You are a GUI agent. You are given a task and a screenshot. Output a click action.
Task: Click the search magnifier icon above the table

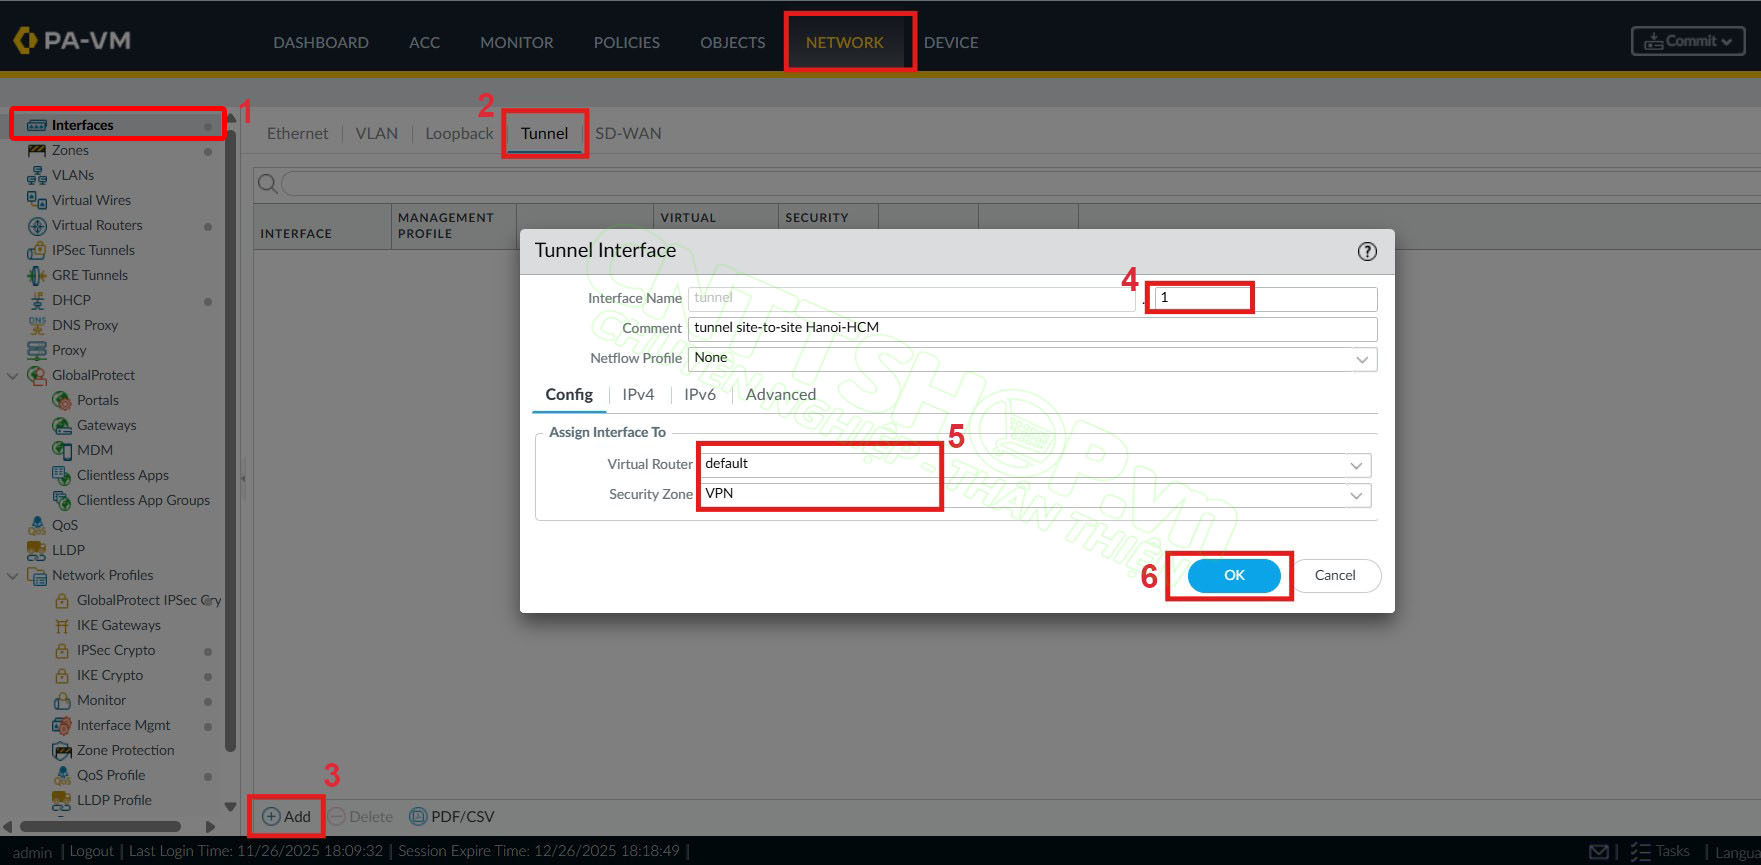click(267, 184)
